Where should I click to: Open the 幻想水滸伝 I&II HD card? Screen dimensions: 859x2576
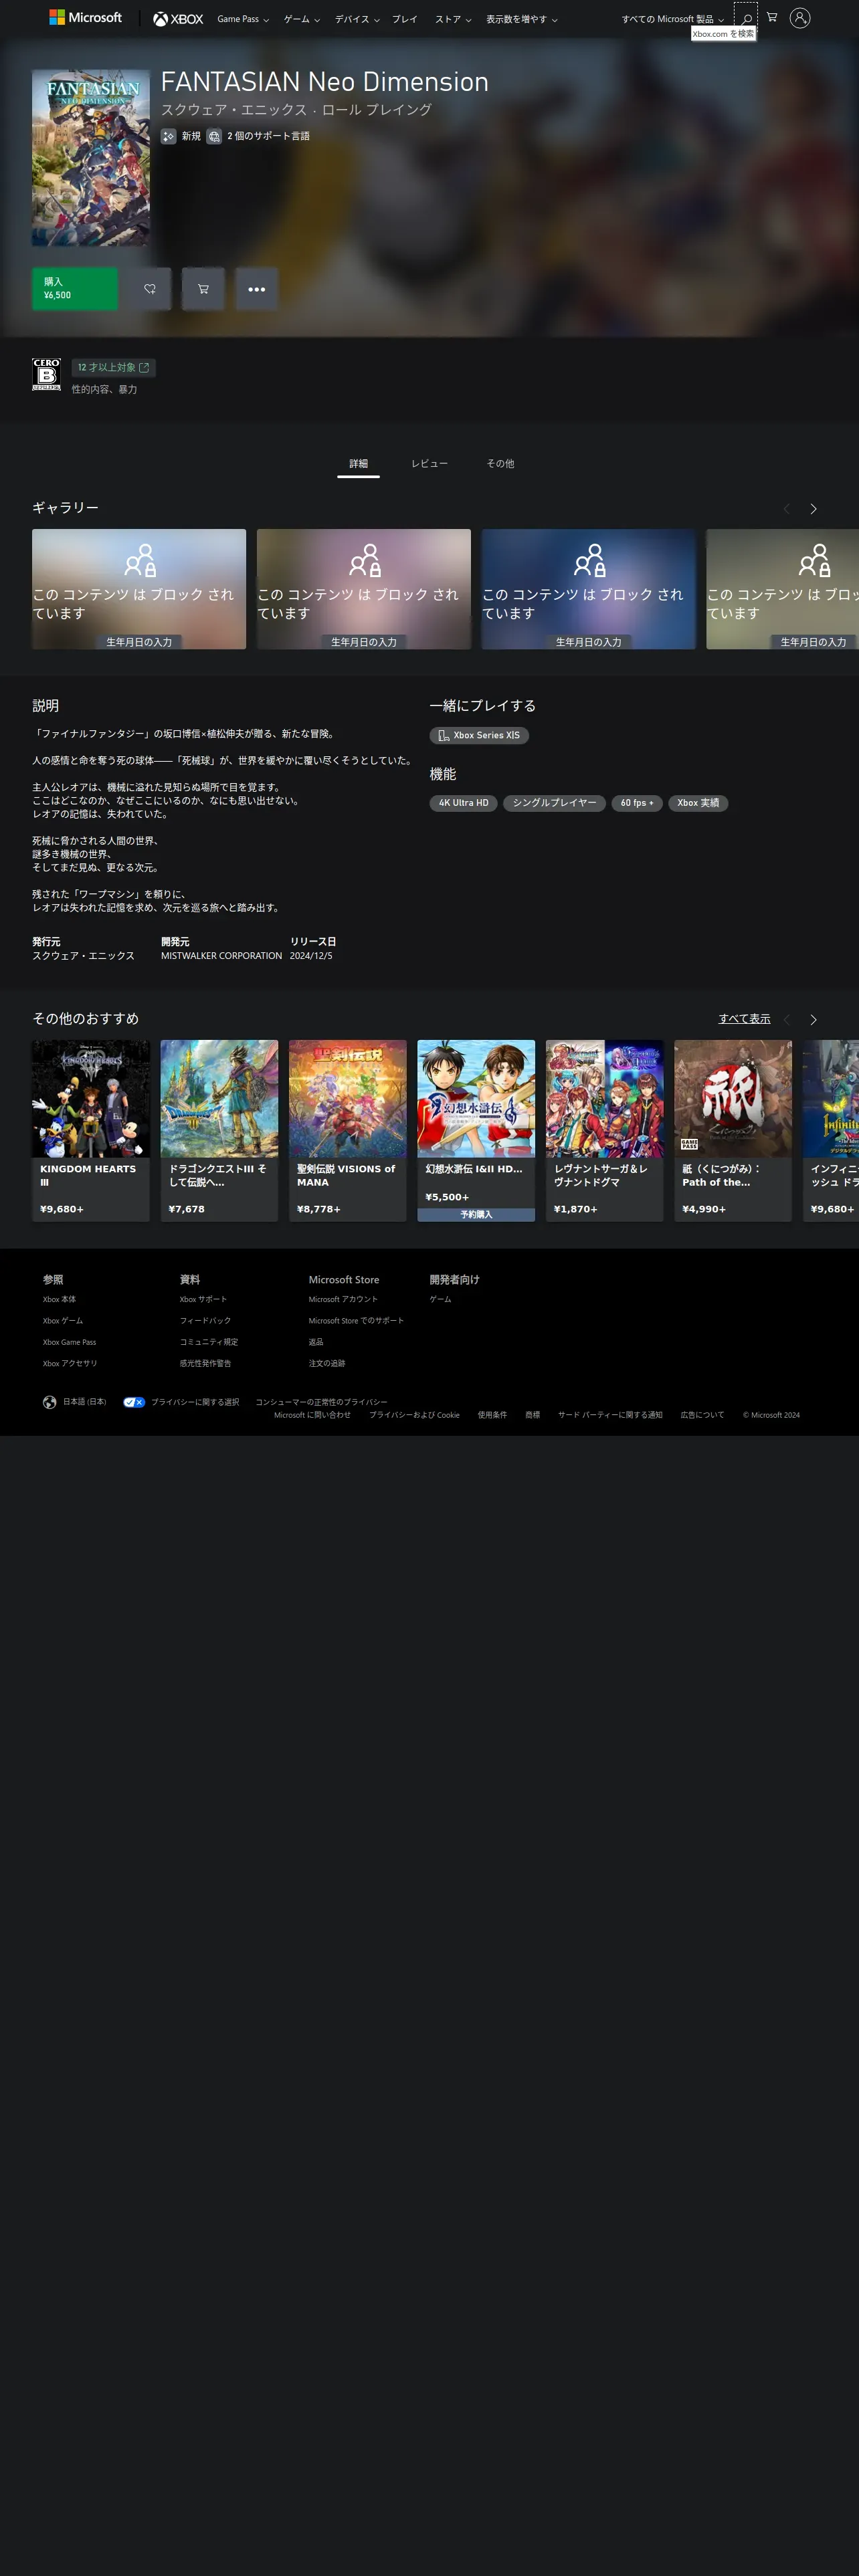click(476, 1131)
